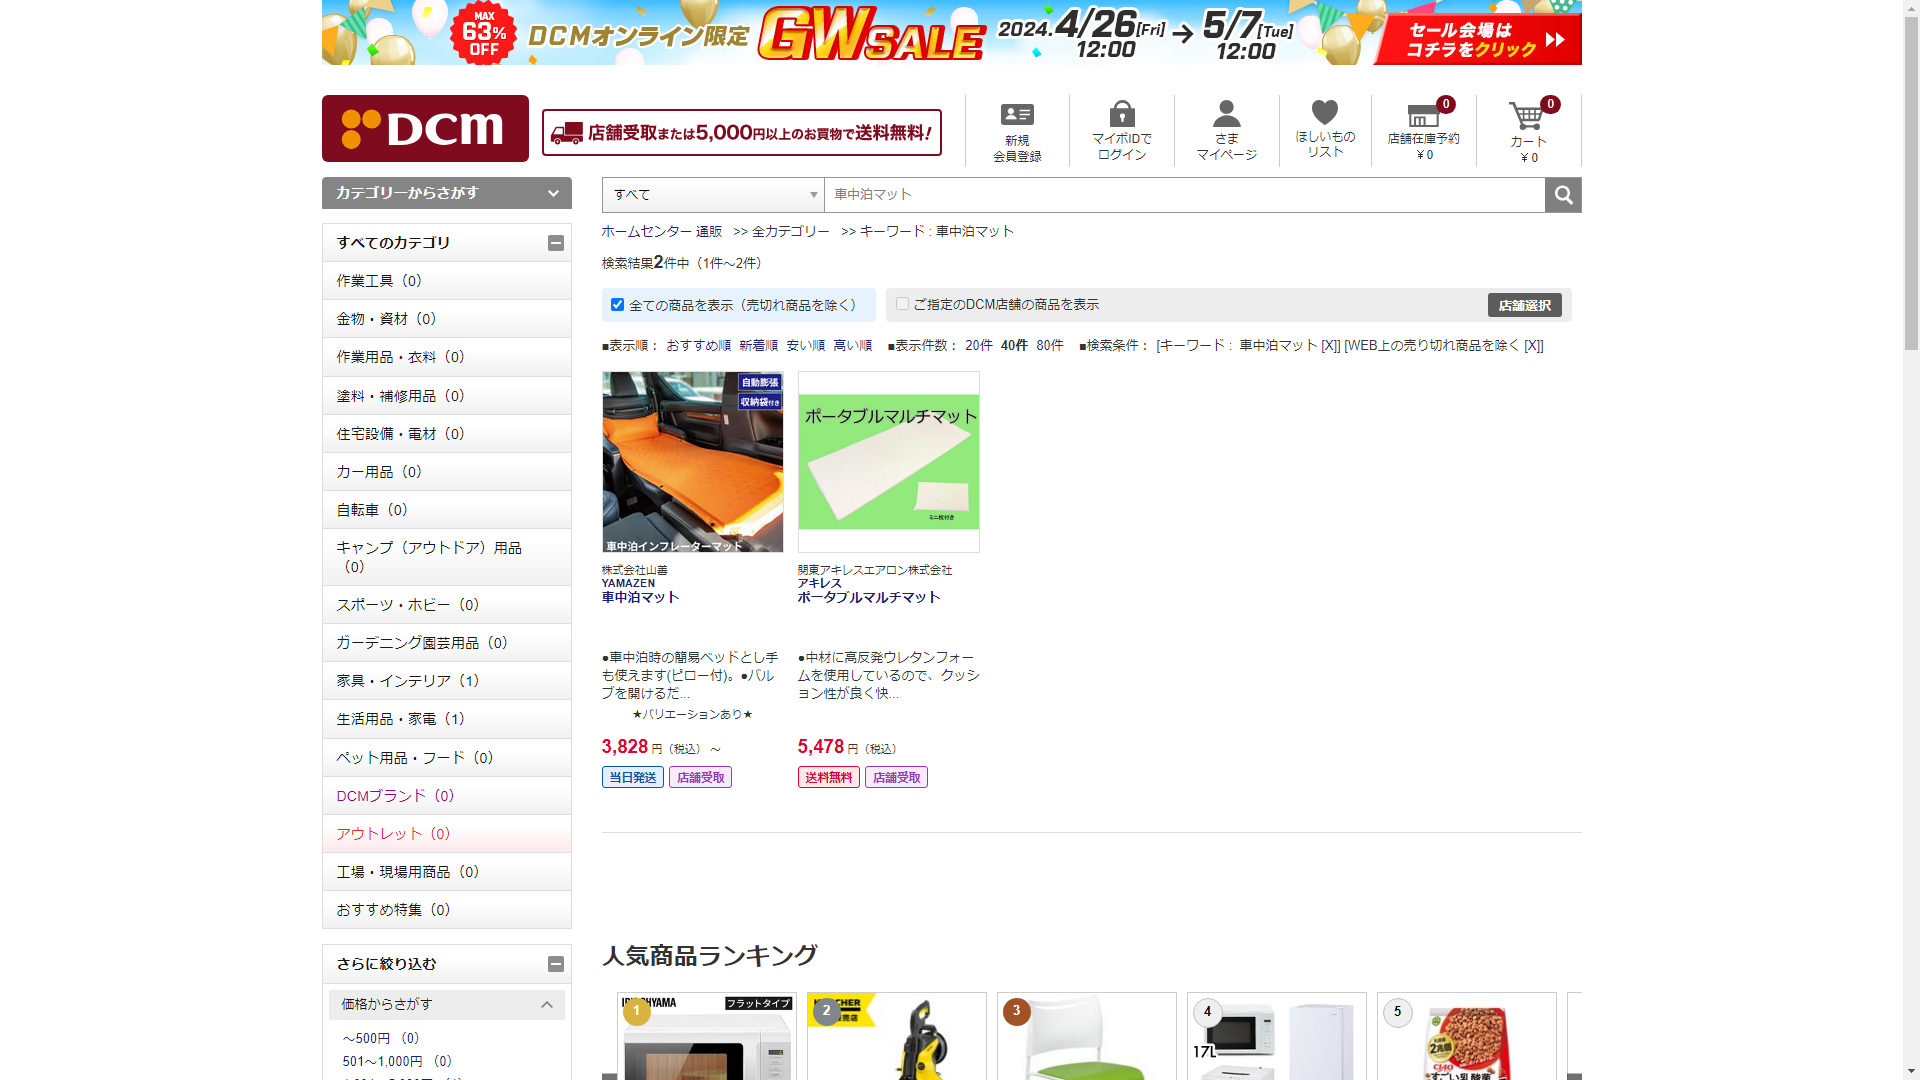Open the wish list heart icon
The image size is (1920, 1080).
(x=1325, y=112)
